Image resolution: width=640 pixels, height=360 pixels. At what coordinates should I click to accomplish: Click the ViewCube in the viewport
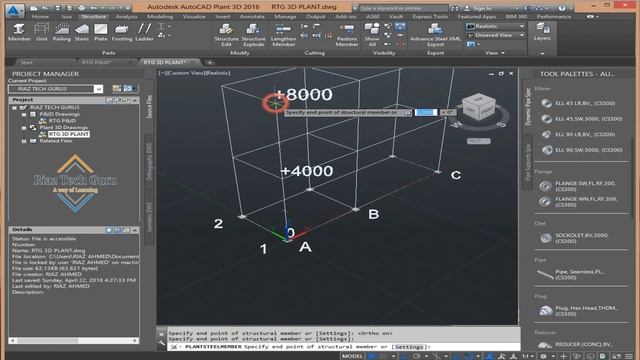pos(478,107)
